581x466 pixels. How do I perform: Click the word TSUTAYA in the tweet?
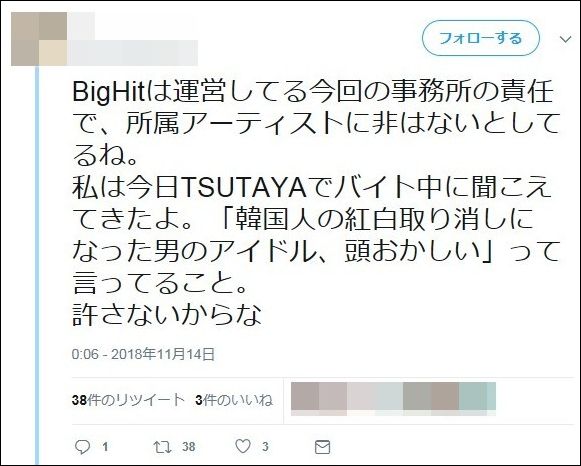(245, 188)
